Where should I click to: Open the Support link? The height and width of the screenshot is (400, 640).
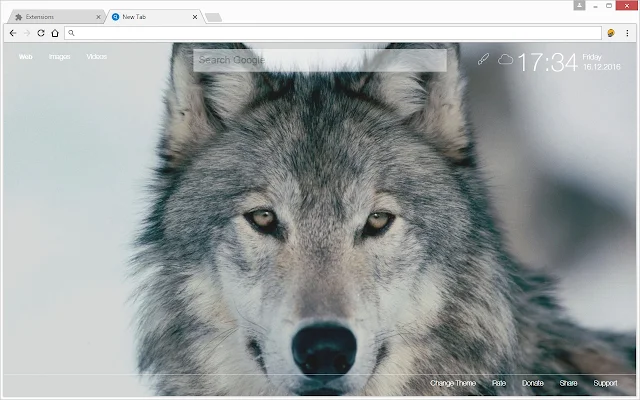[605, 383]
